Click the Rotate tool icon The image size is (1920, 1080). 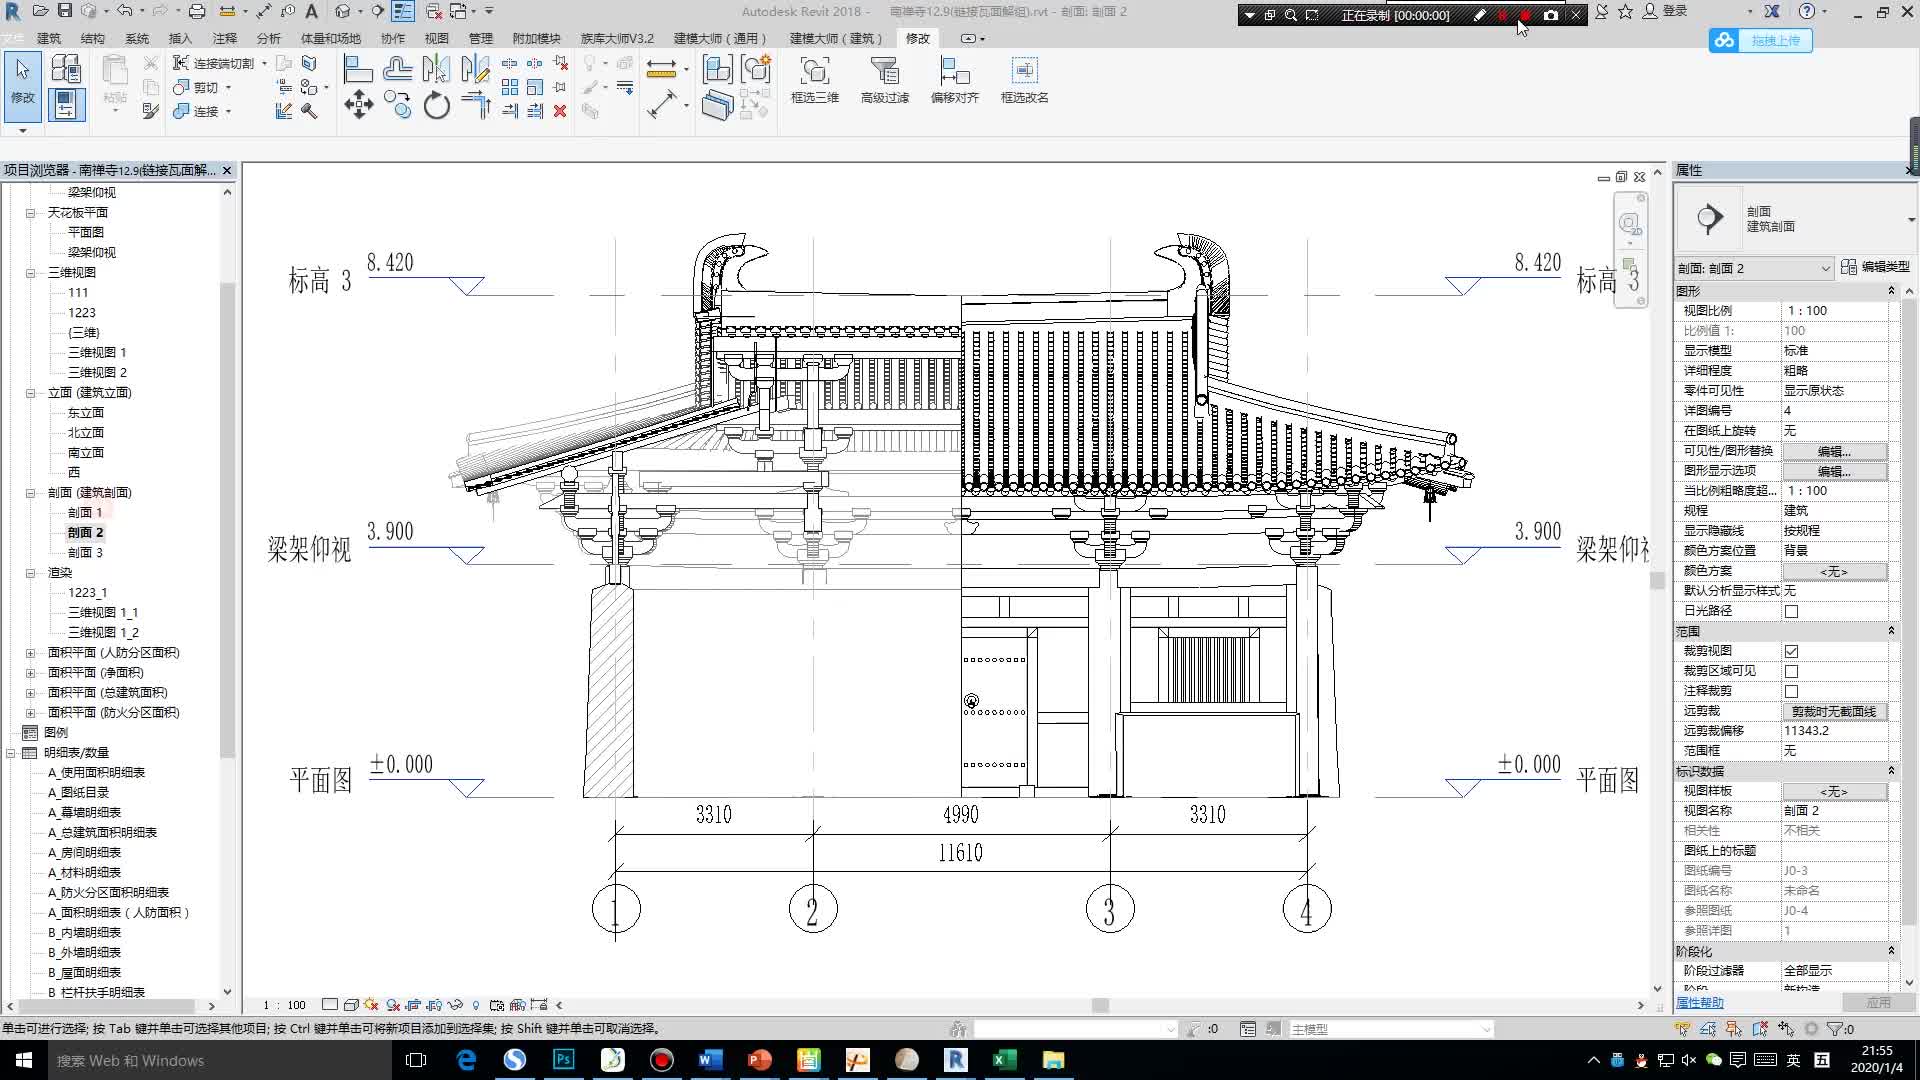coord(437,105)
